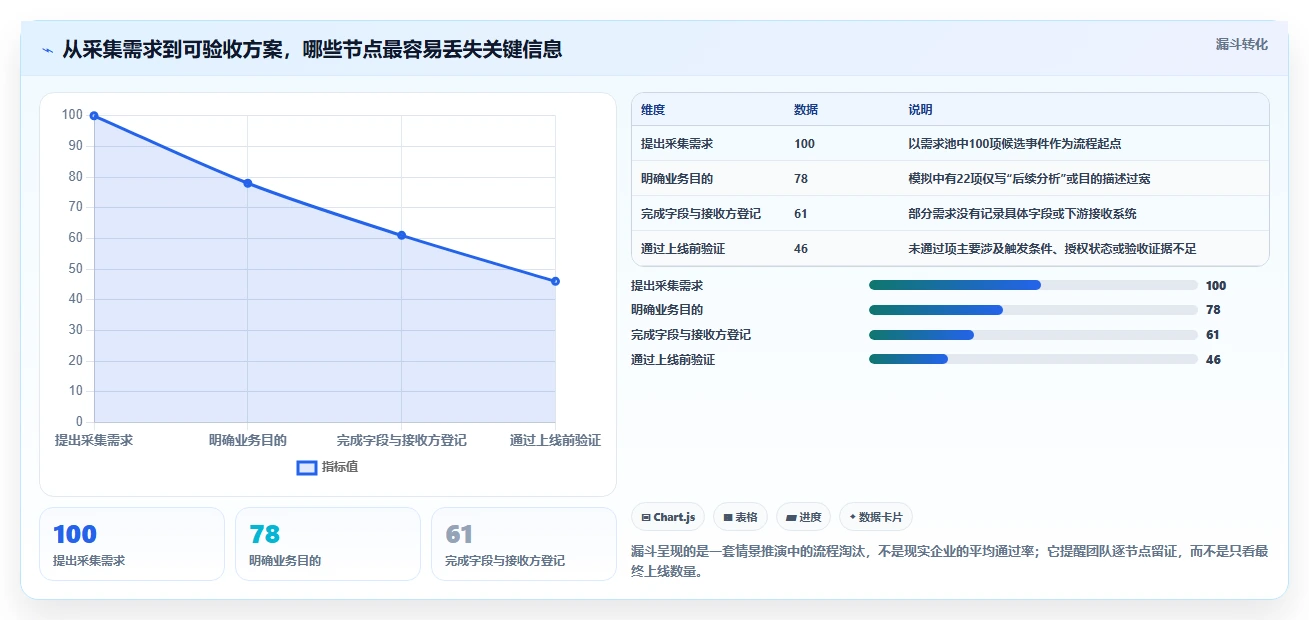Click the value 78 right of progress bar
The height and width of the screenshot is (620, 1309).
[x=1213, y=310]
